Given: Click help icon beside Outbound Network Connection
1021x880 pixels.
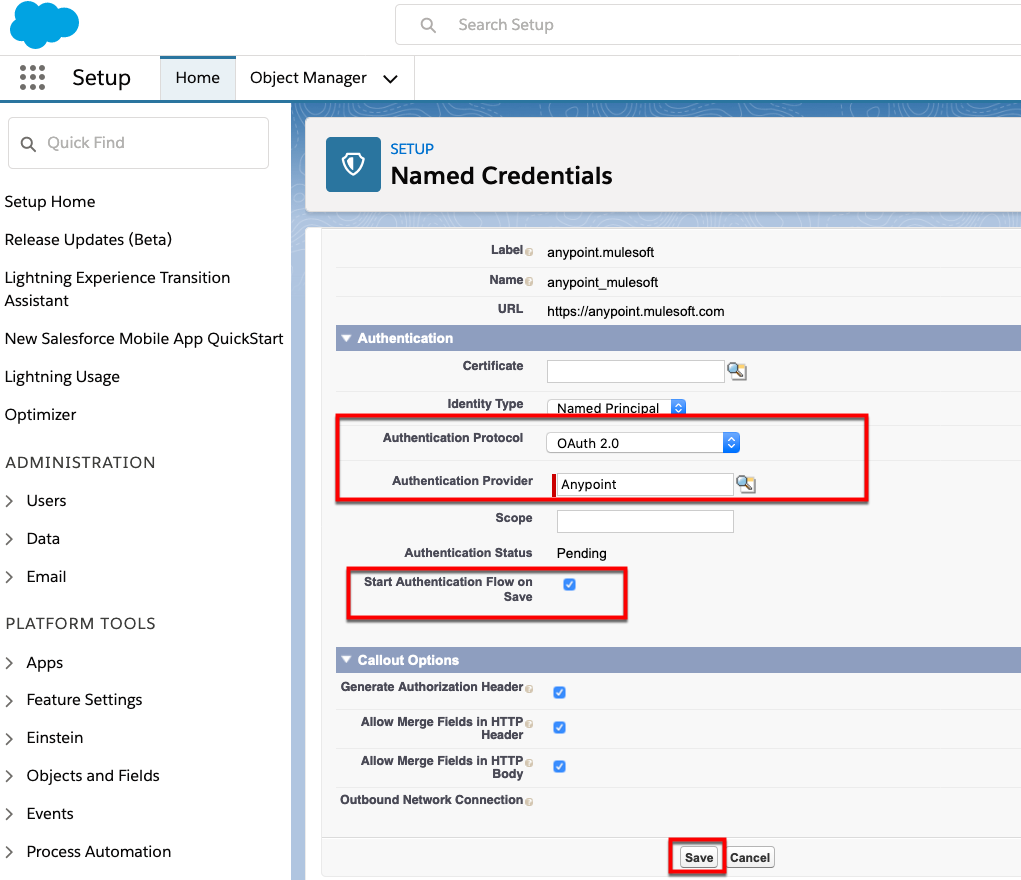Looking at the screenshot, I should coord(529,801).
